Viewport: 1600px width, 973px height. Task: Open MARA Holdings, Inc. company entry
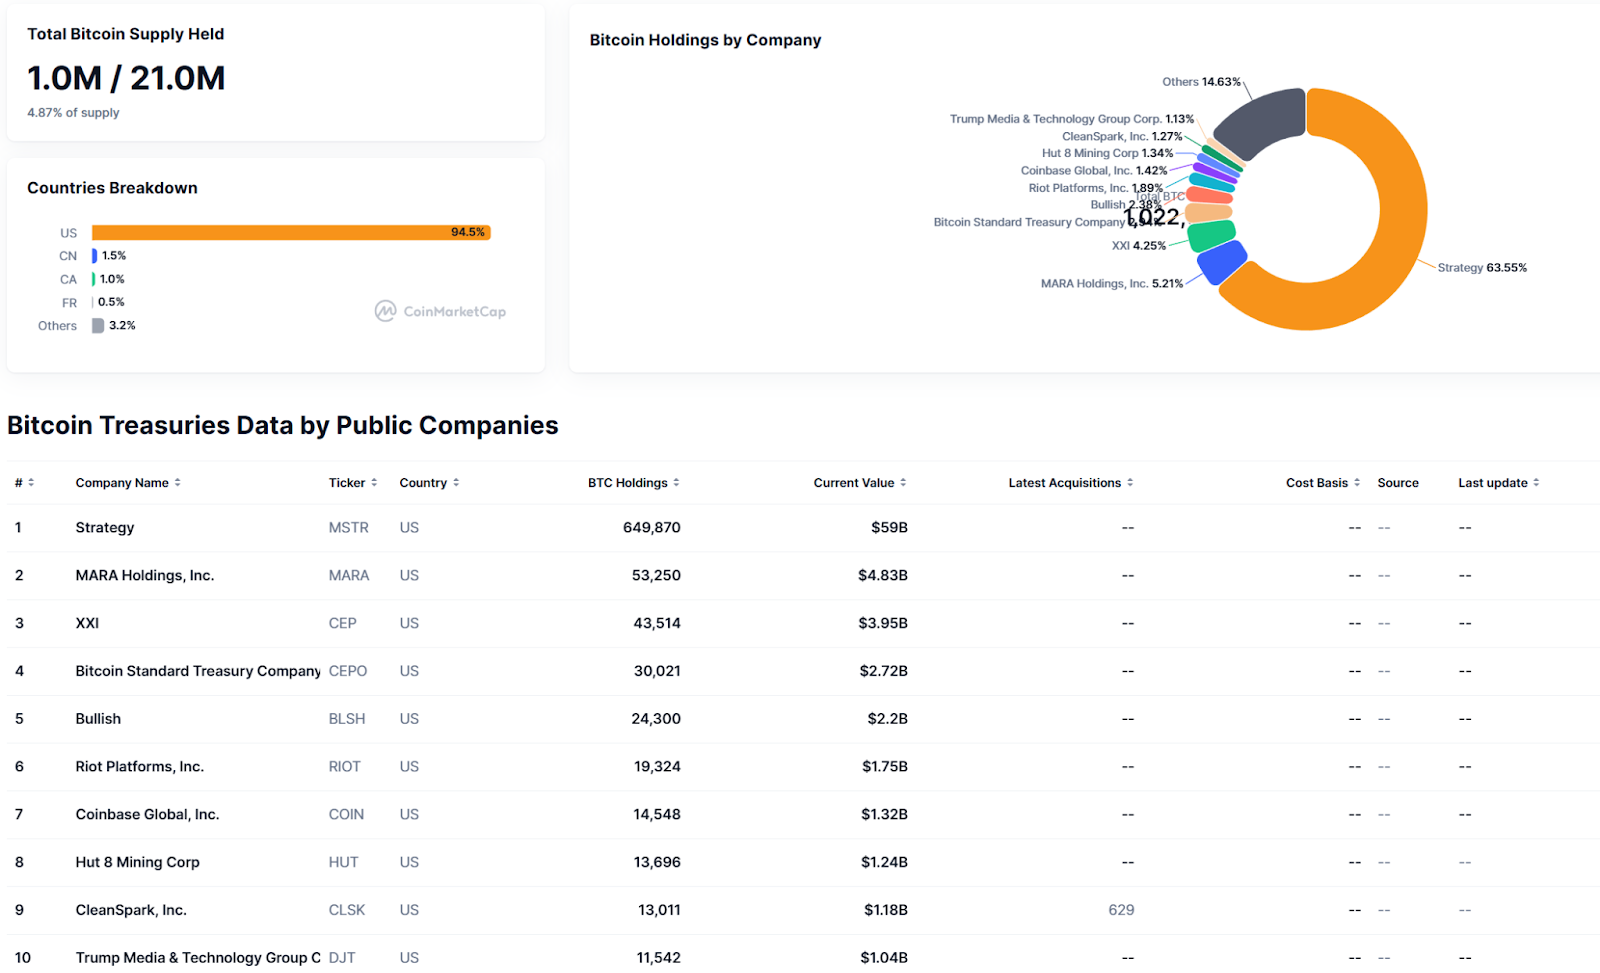pos(145,576)
